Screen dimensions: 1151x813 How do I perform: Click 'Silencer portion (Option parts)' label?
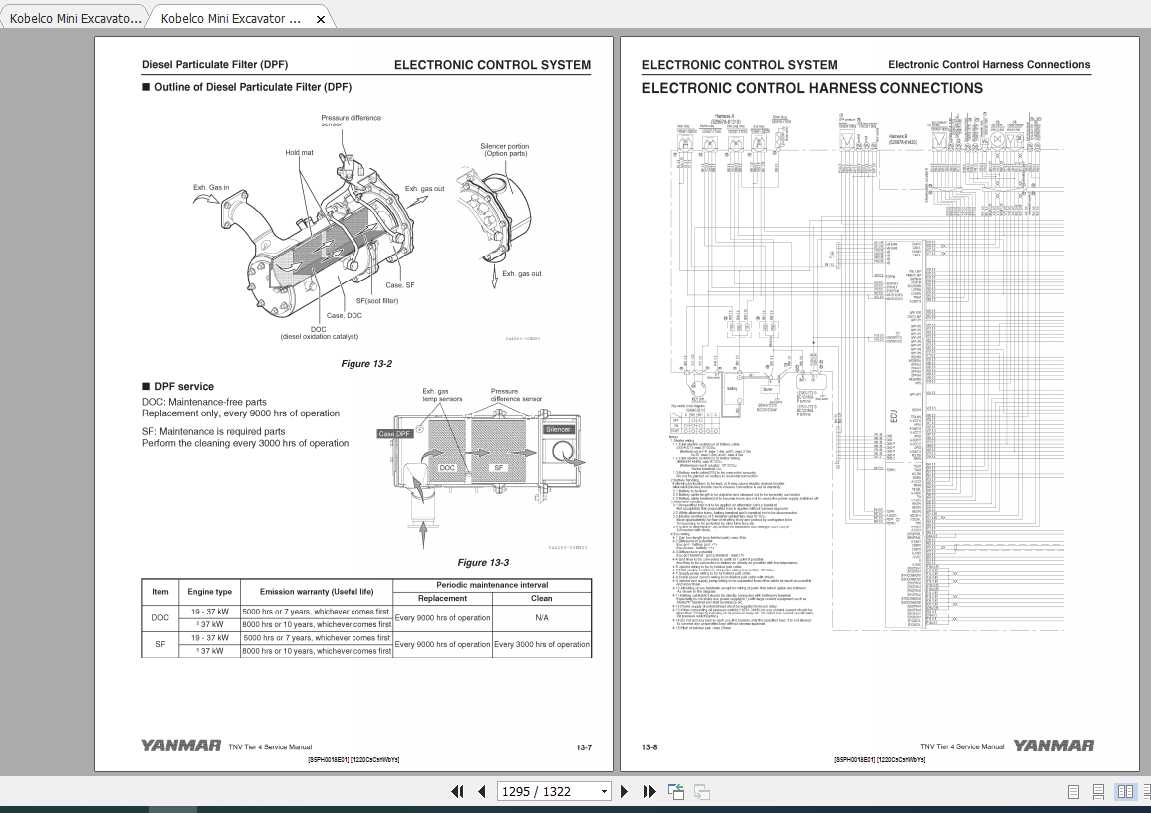(x=505, y=150)
